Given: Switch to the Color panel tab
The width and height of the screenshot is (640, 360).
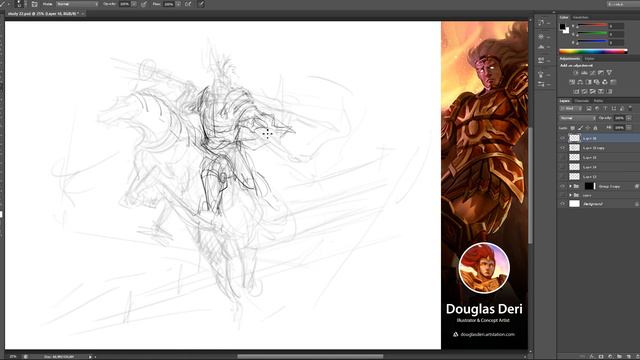Looking at the screenshot, I should click(564, 18).
